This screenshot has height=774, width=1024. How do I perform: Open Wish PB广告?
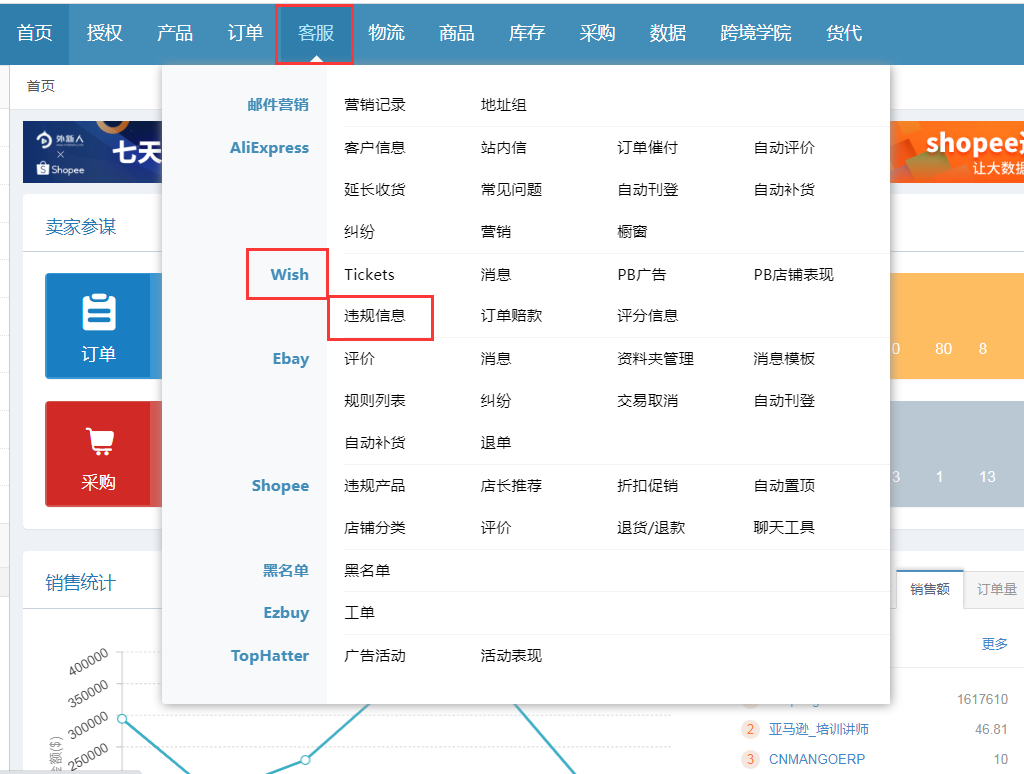click(x=642, y=274)
